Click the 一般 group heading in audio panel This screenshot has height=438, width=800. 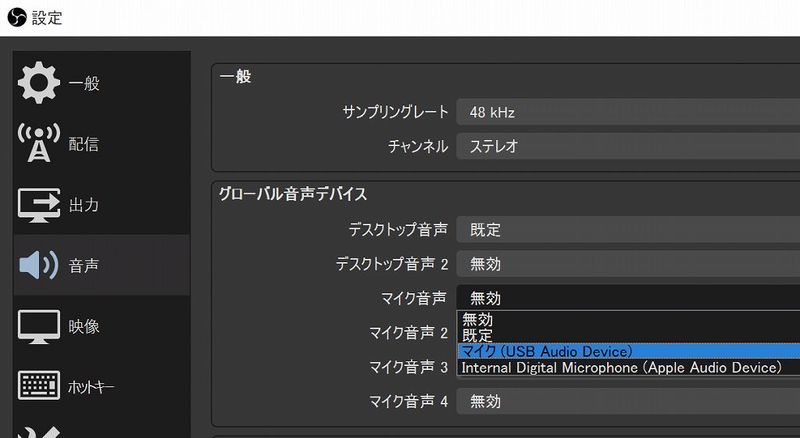click(235, 77)
